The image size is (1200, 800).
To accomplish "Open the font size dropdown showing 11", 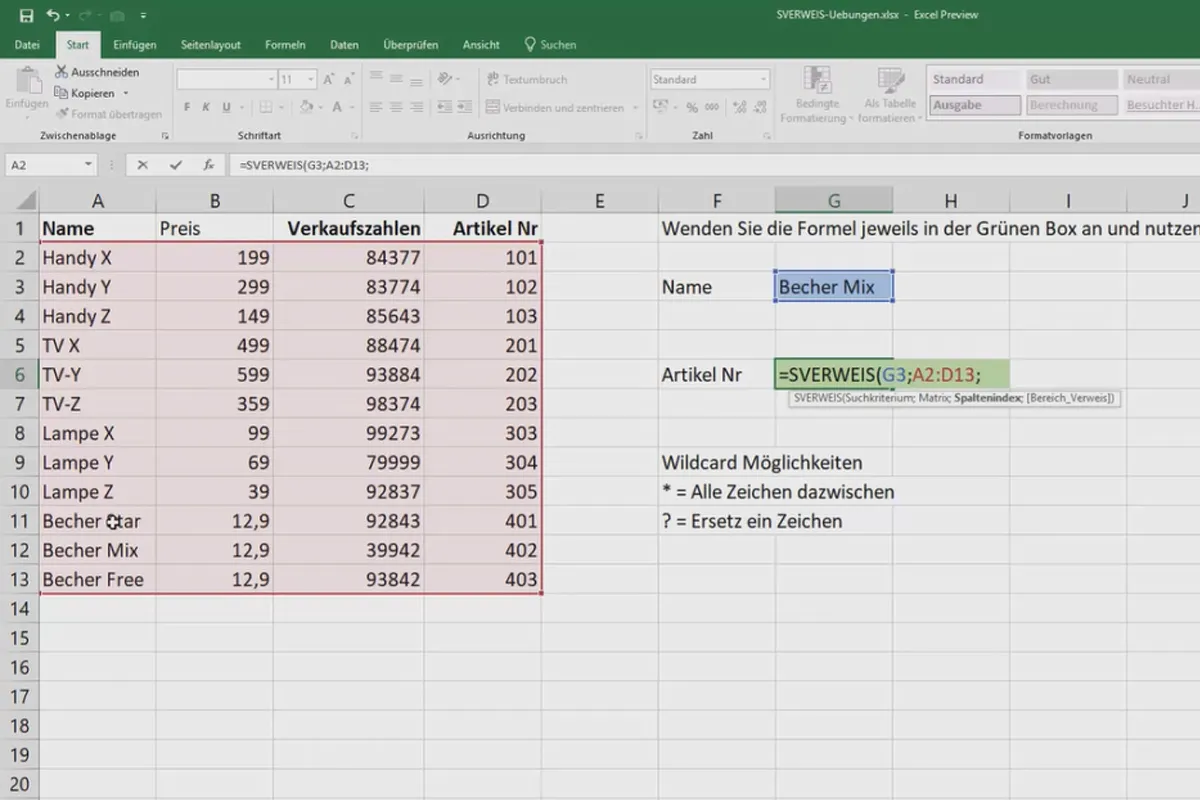I will click(298, 79).
